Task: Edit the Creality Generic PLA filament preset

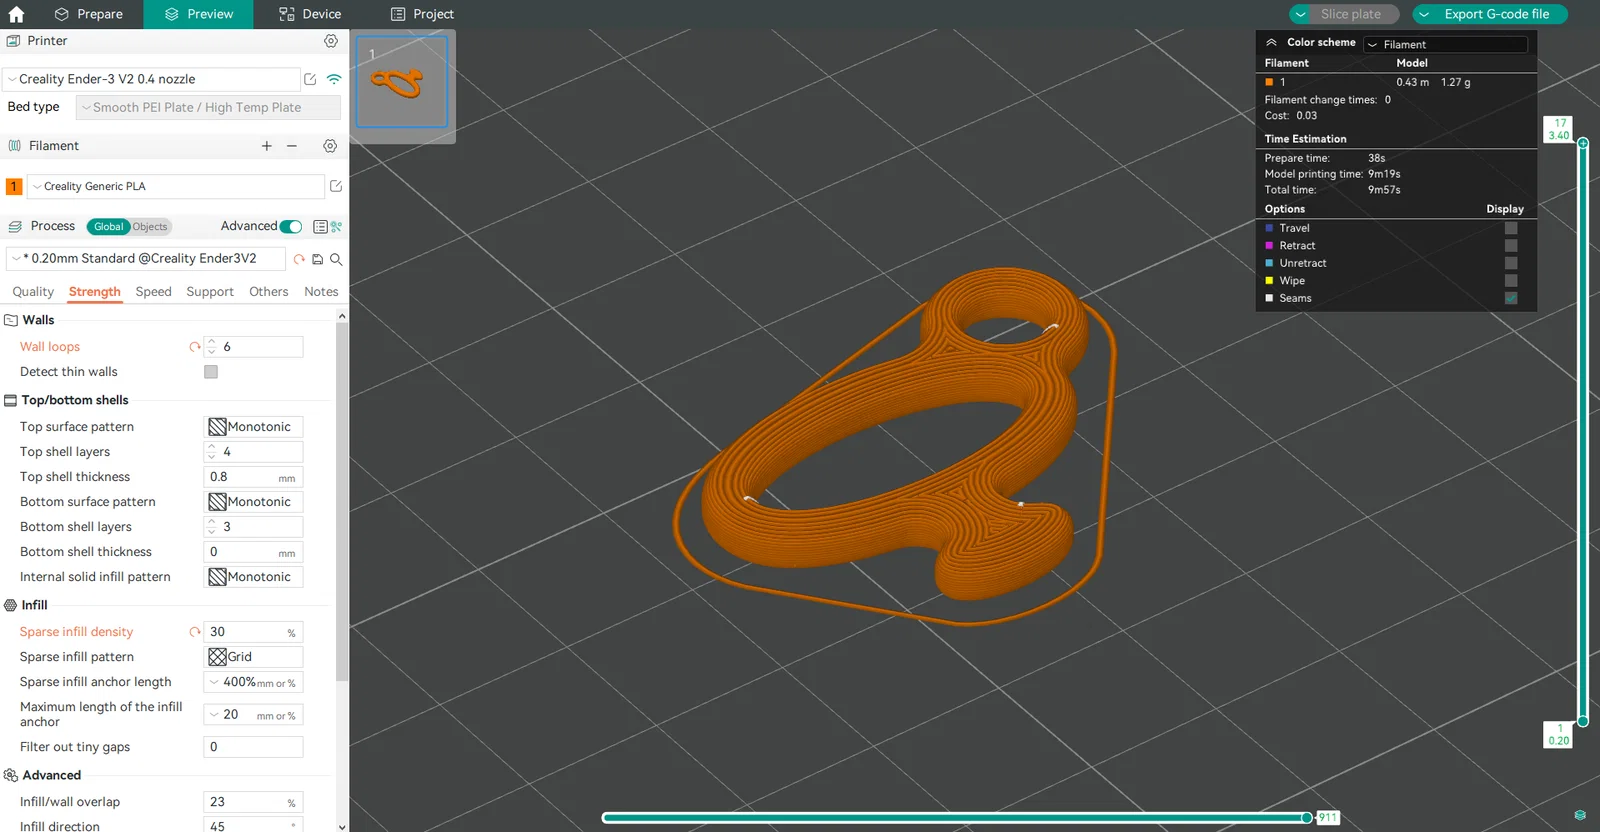Action: click(x=336, y=186)
